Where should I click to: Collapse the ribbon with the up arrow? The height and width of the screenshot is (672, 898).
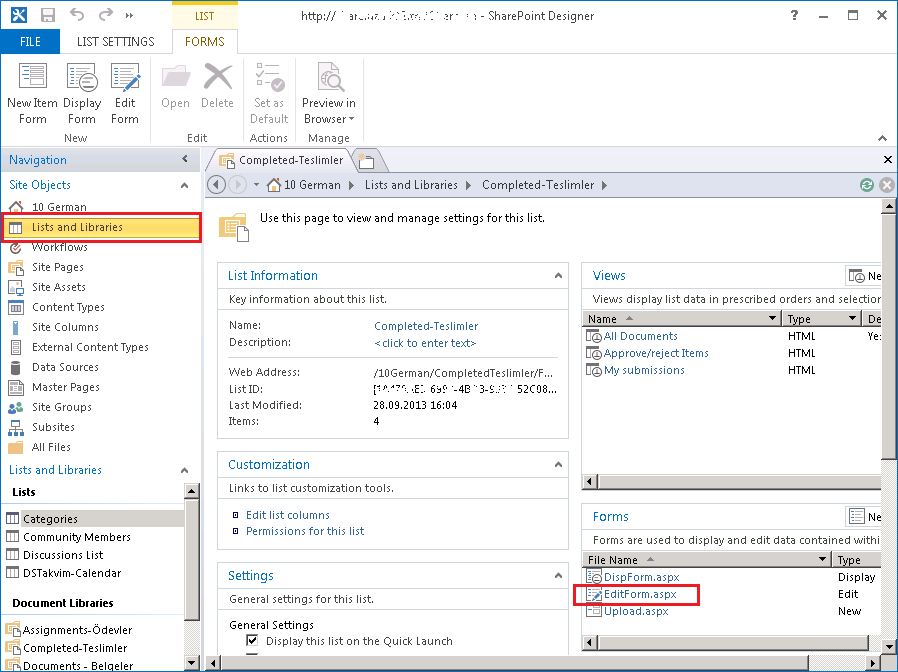pos(883,138)
